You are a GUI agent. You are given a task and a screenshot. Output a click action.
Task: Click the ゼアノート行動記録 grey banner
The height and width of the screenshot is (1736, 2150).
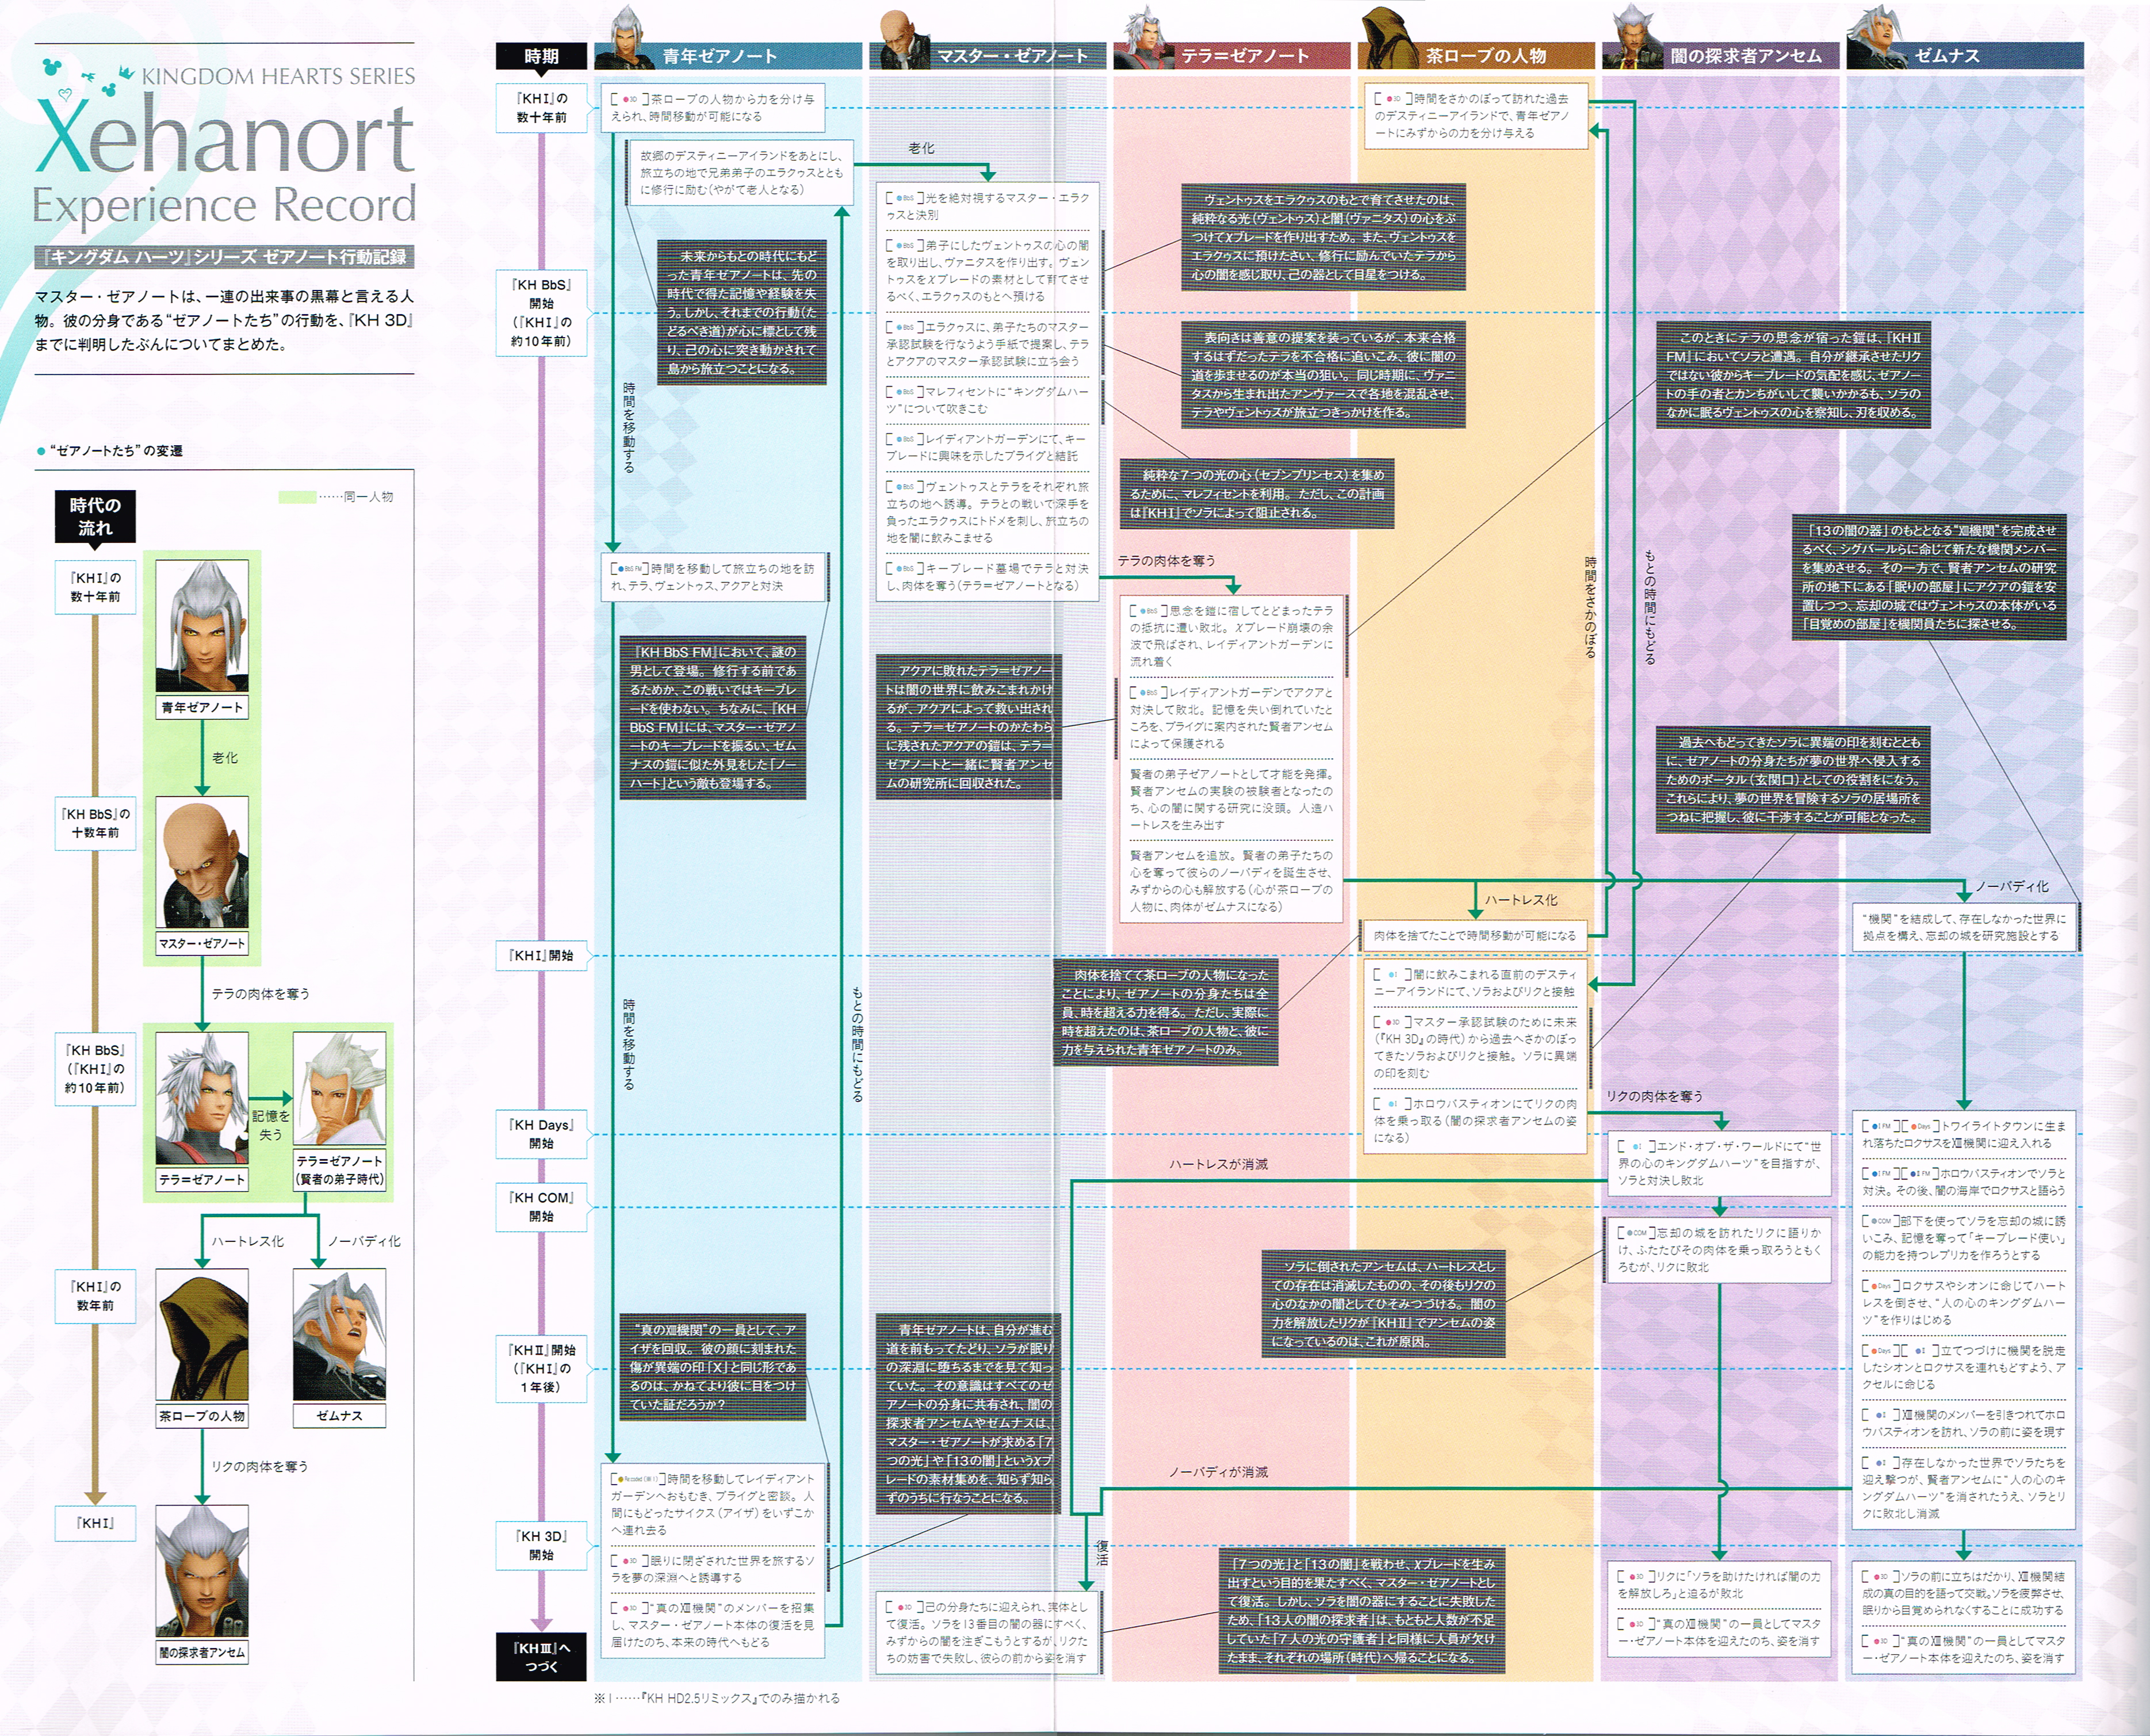pyautogui.click(x=225, y=257)
